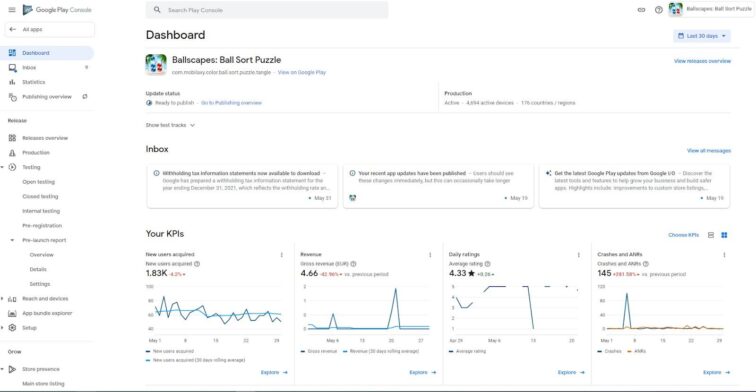Click the Ballscapes app icon in dashboard
Screen dimensions: 756x392
[x=156, y=65]
